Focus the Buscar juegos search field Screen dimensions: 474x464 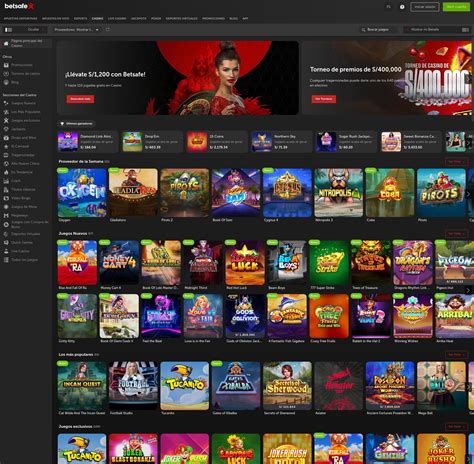(x=378, y=30)
